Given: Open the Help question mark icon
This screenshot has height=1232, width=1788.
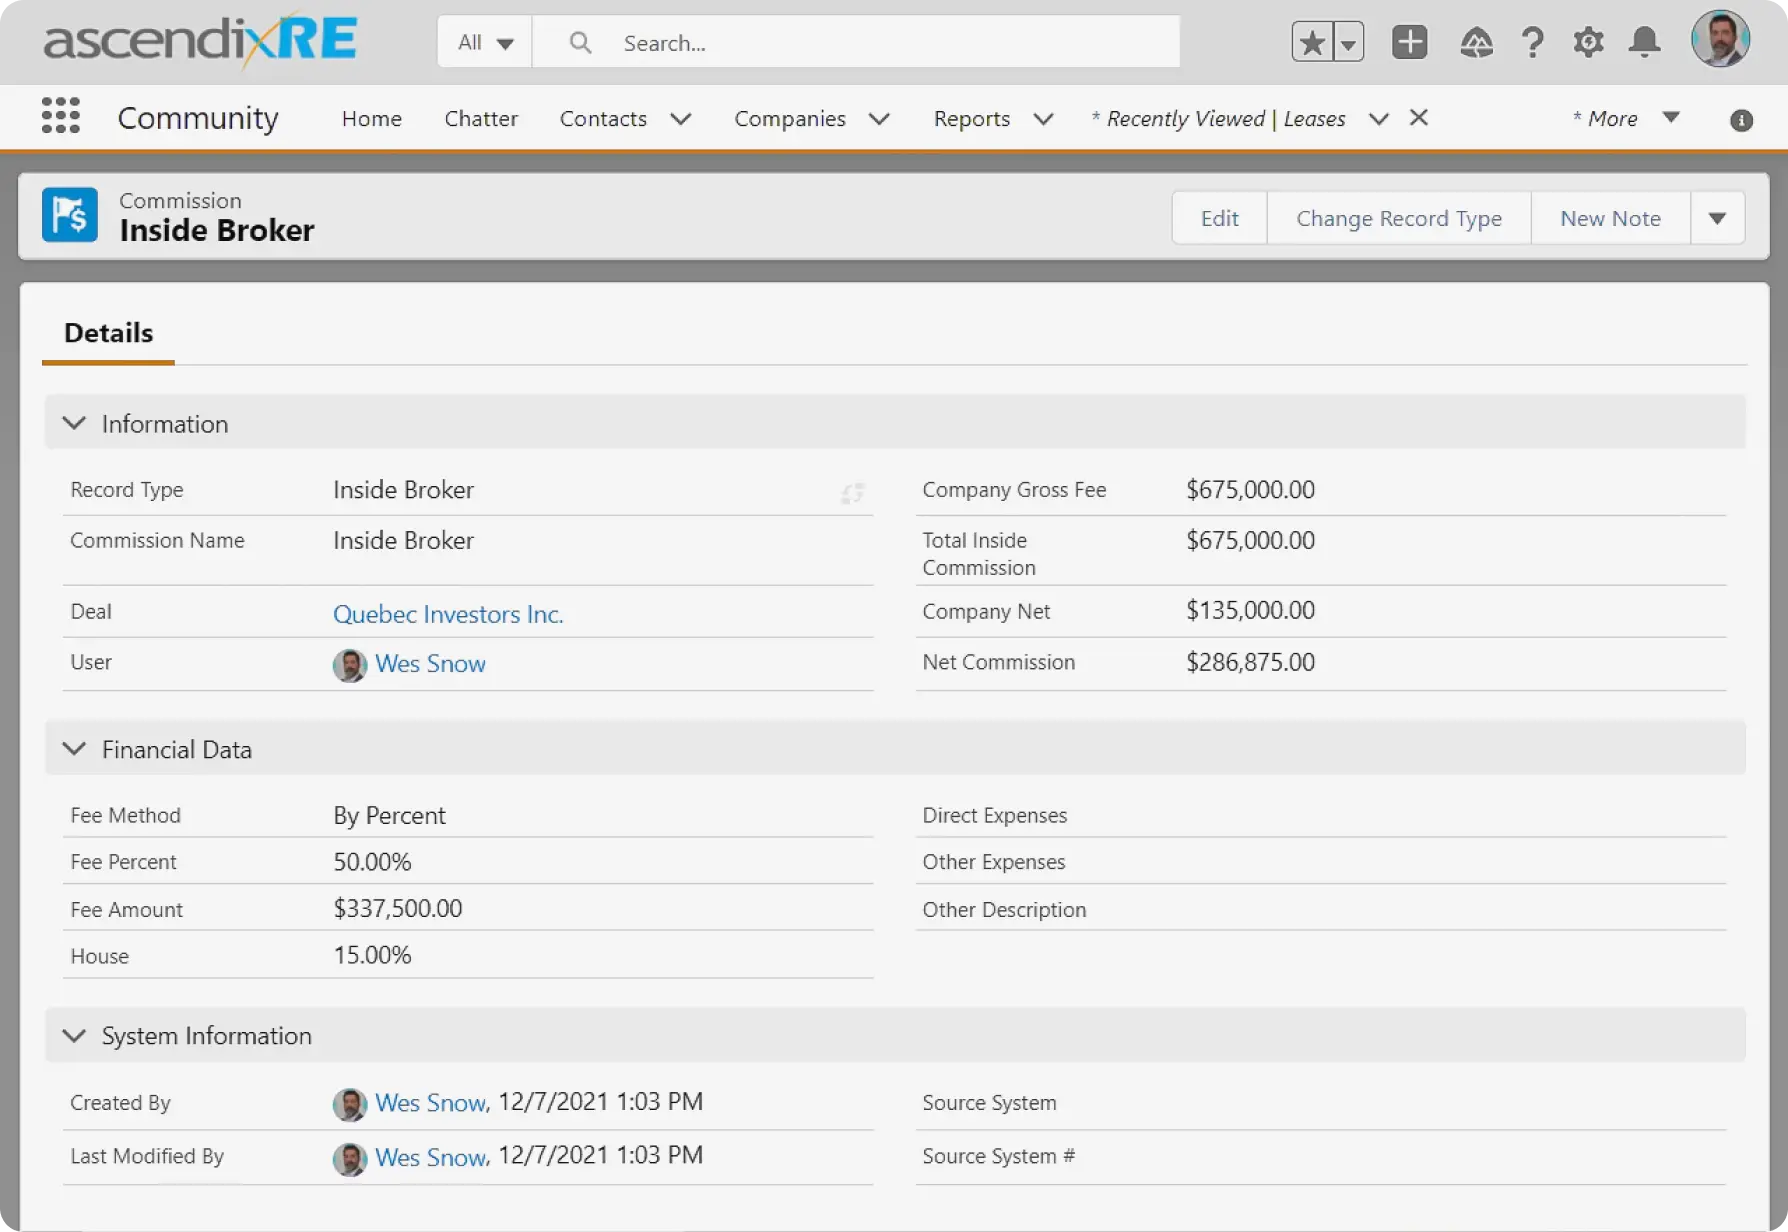Looking at the screenshot, I should coord(1532,42).
